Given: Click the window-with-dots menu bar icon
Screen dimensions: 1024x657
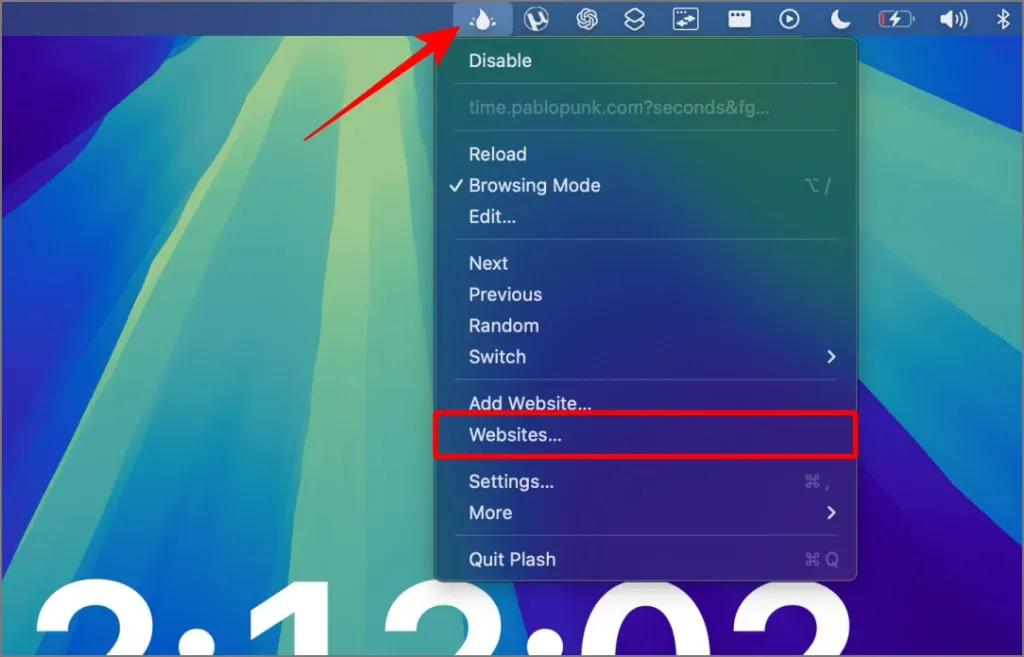Looking at the screenshot, I should (x=739, y=19).
